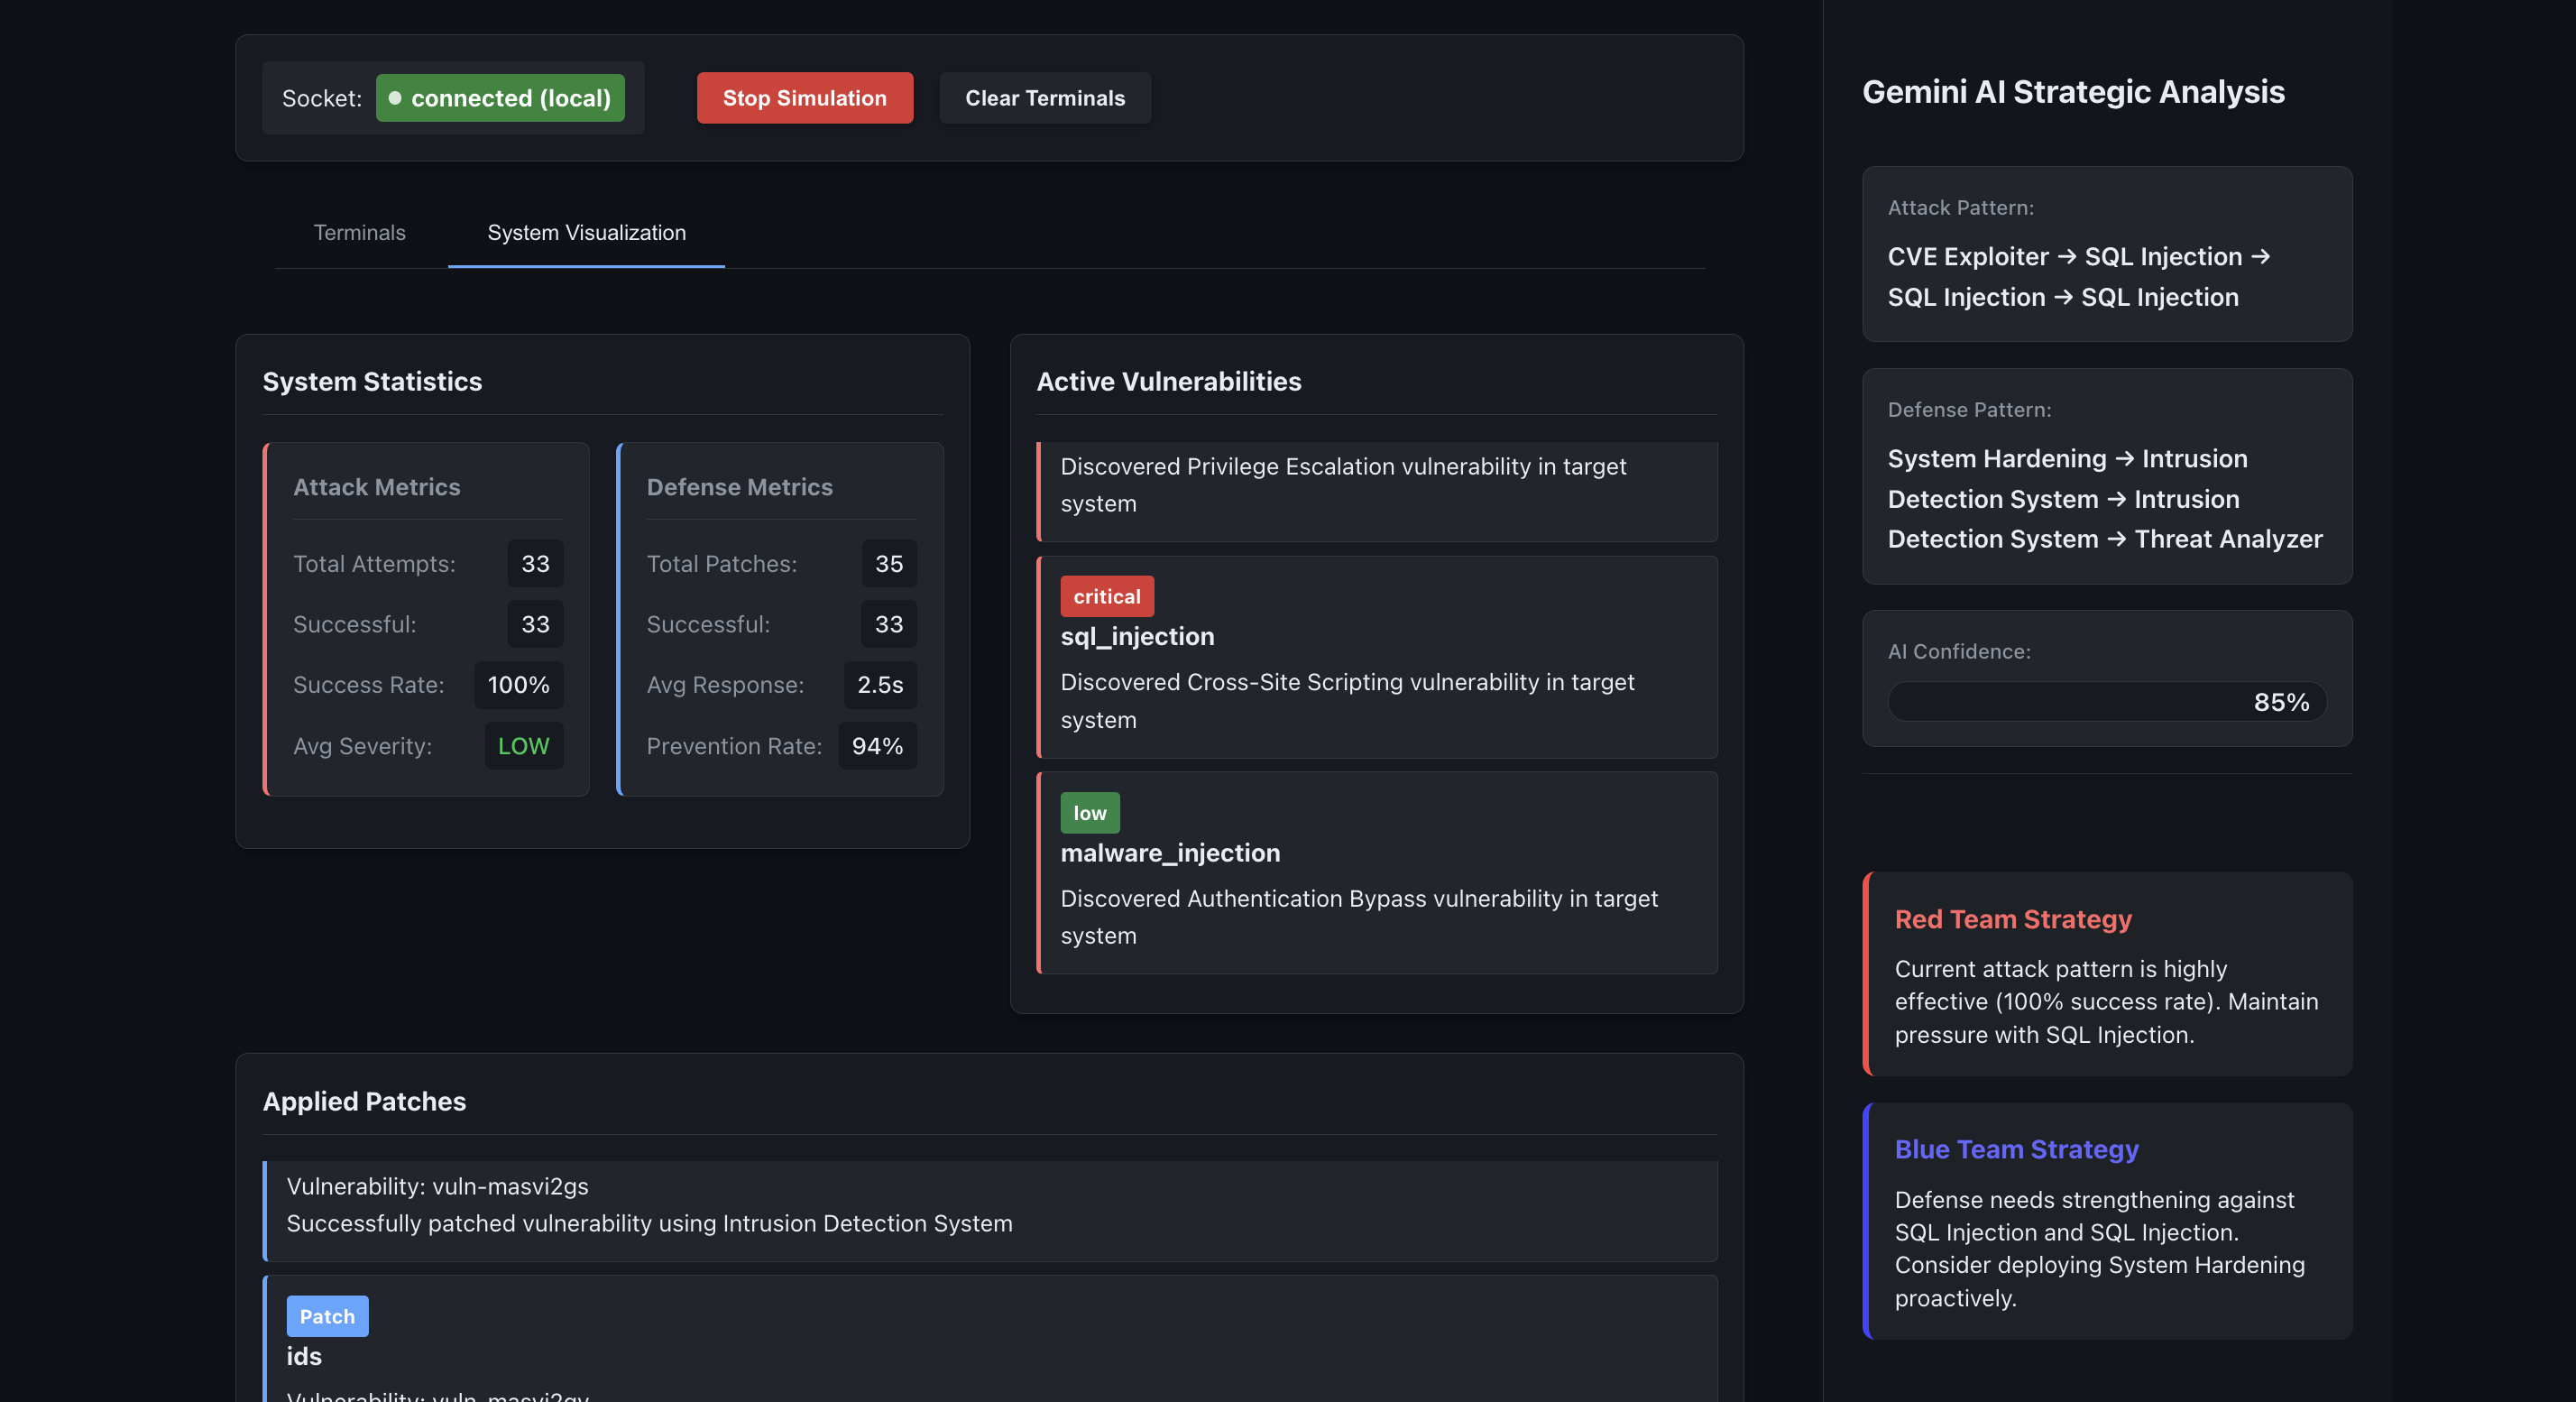Image resolution: width=2576 pixels, height=1402 pixels.
Task: Click the 100% Success Rate value
Action: (x=518, y=685)
